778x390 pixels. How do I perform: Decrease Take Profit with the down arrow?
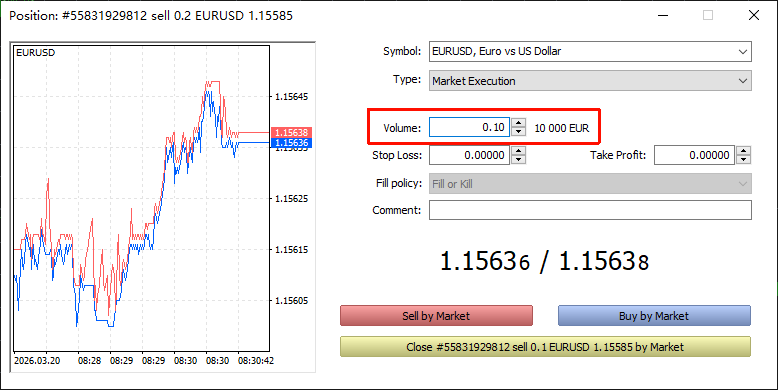point(743,160)
